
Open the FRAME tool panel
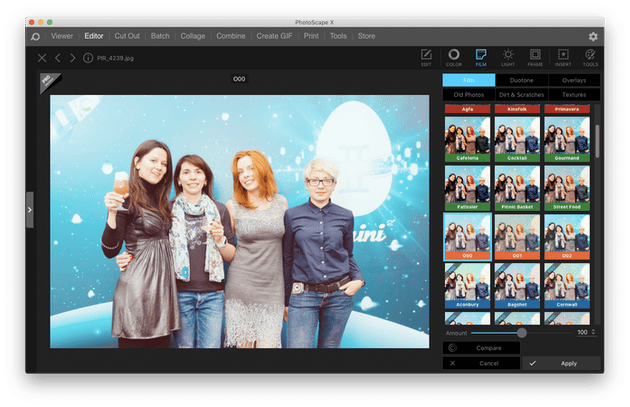(x=535, y=57)
